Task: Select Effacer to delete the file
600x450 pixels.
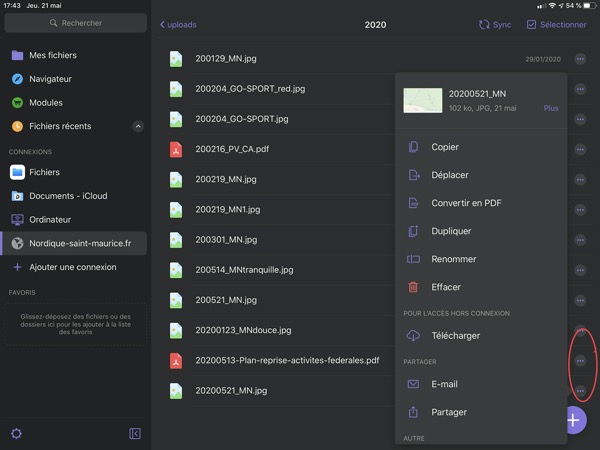Action: click(x=446, y=287)
